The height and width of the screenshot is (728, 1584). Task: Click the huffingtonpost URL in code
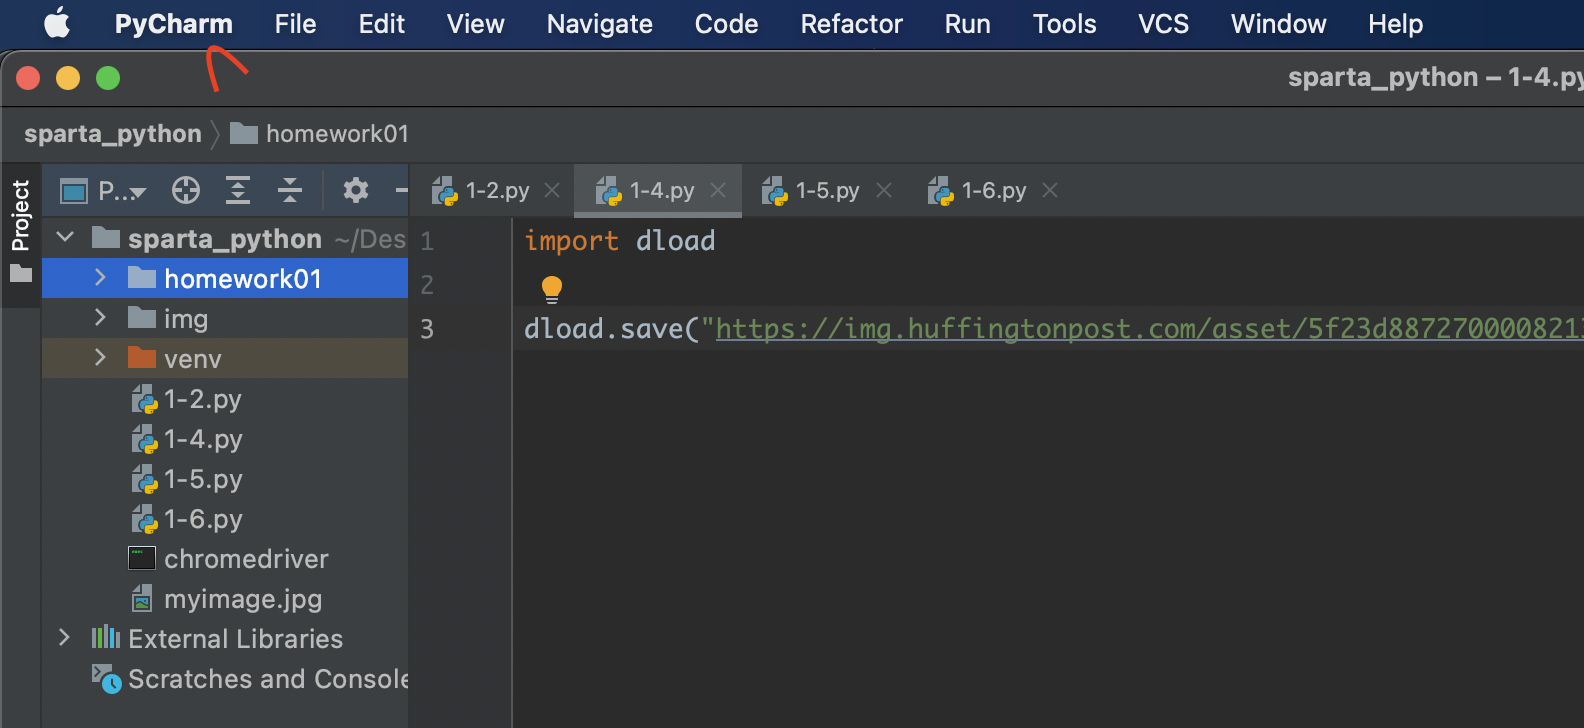1150,328
